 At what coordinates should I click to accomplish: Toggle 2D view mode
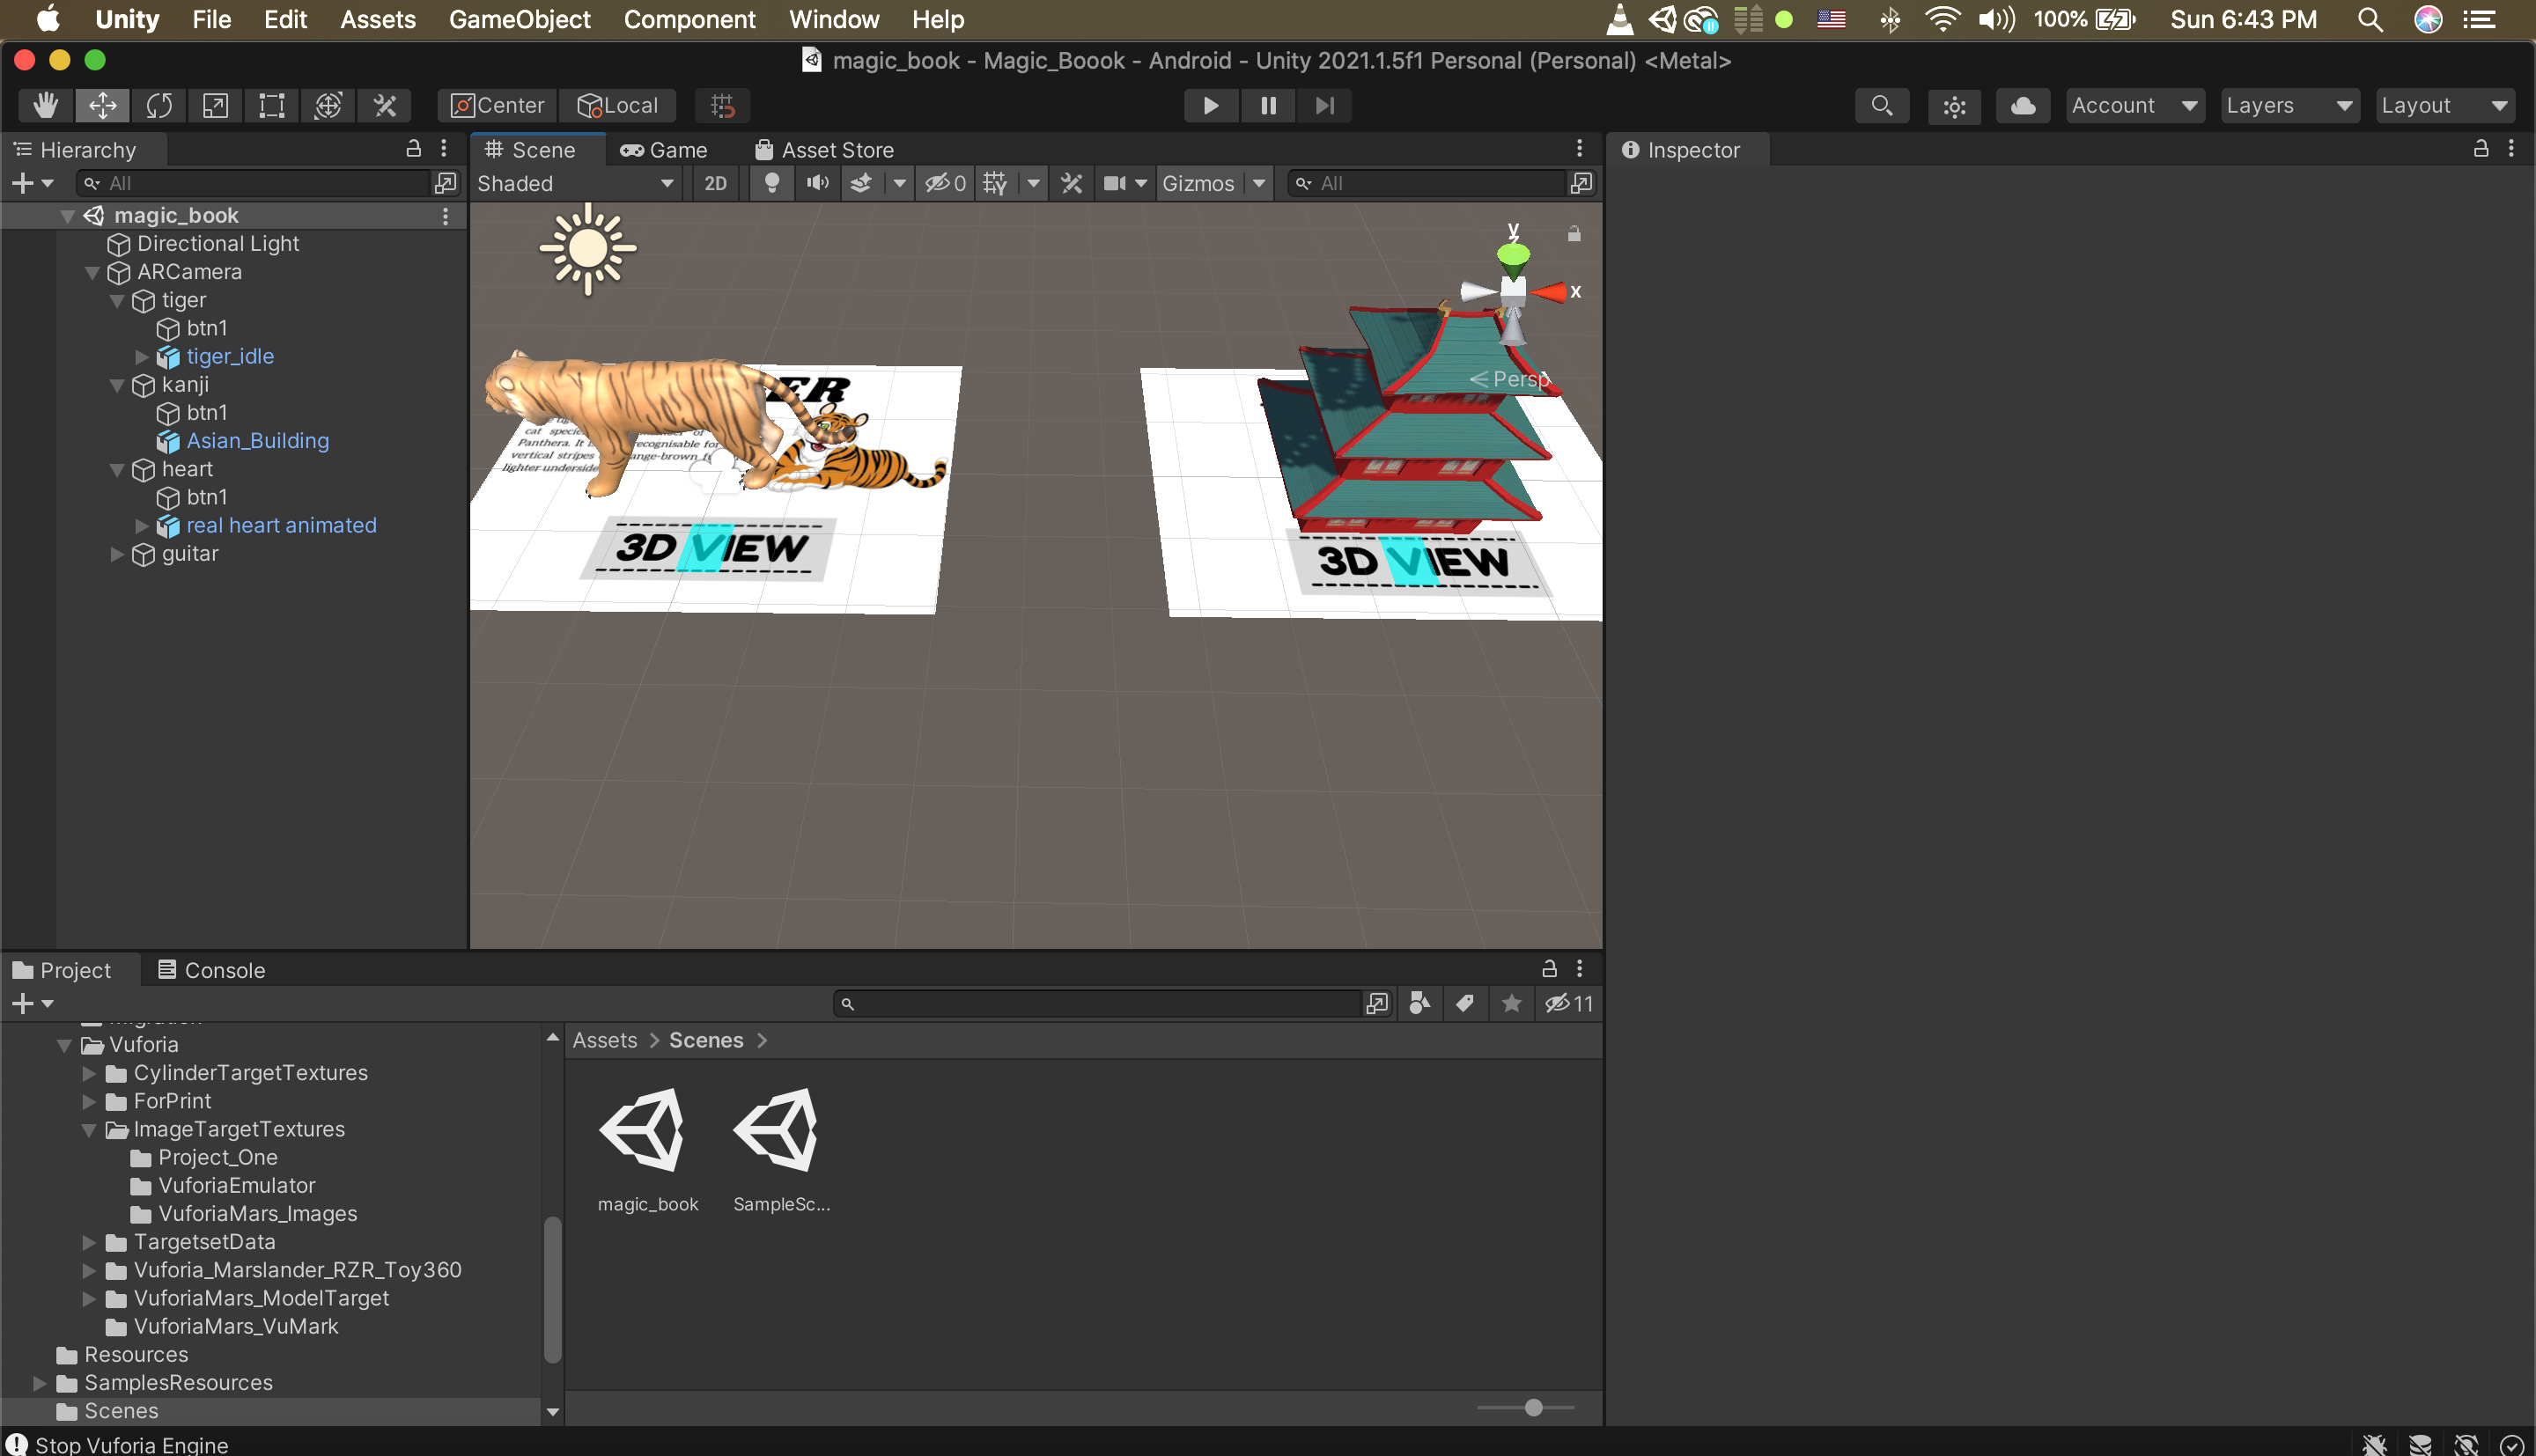(715, 183)
